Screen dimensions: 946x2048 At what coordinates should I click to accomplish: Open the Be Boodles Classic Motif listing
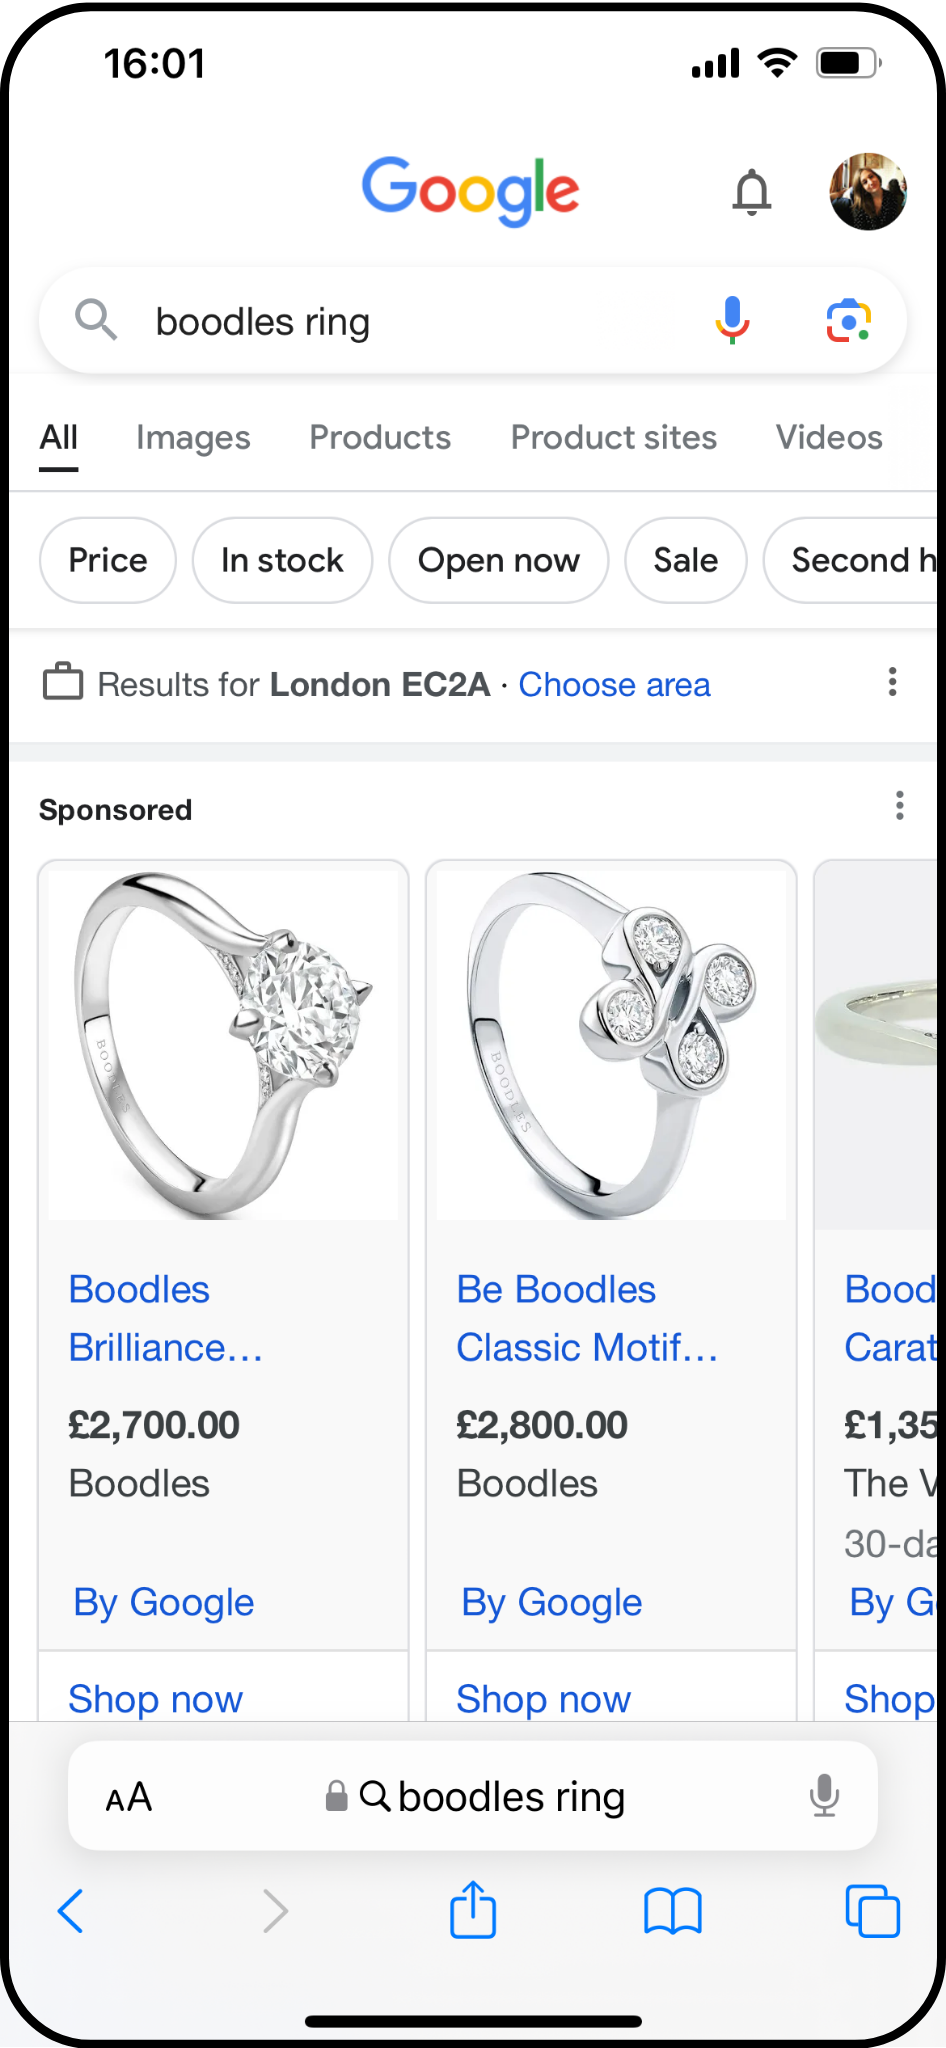[587, 1318]
